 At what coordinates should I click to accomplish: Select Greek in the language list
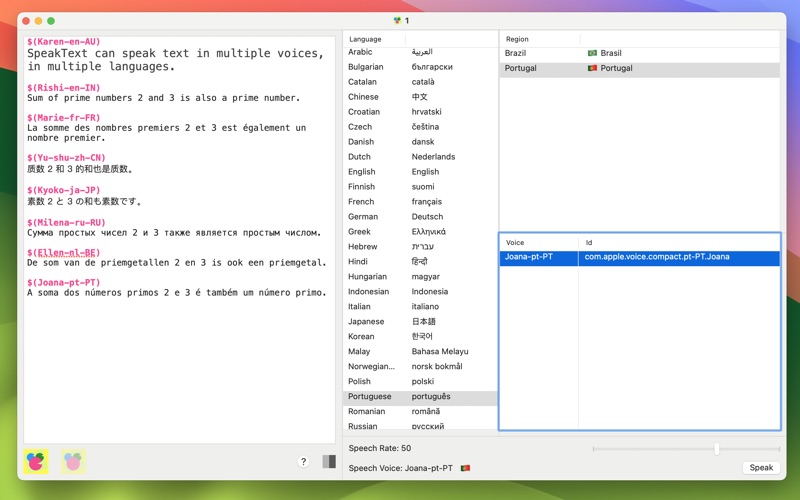click(x=420, y=232)
